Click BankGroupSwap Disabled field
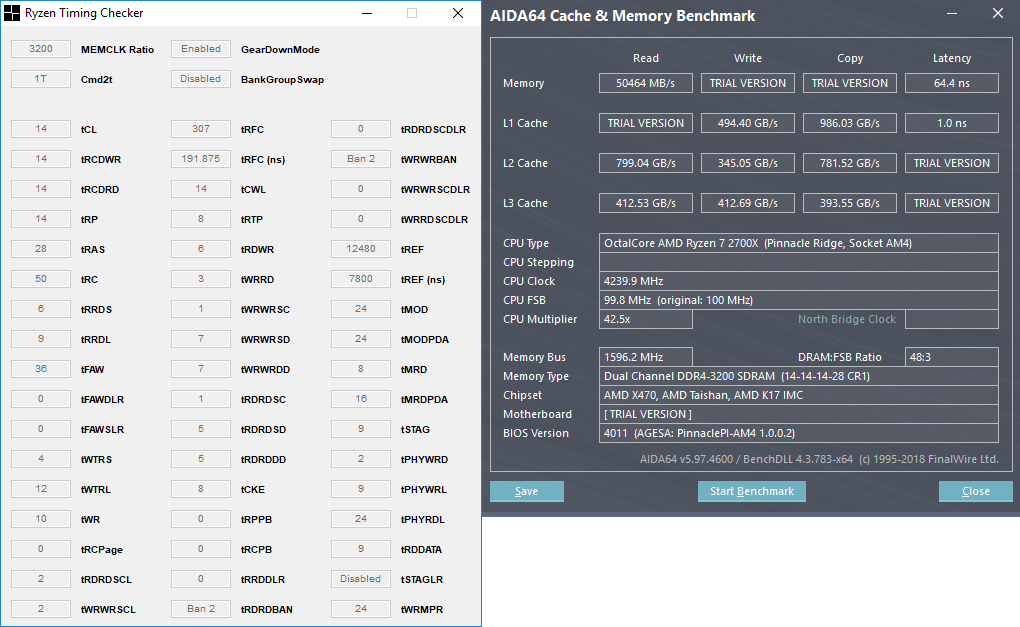Image resolution: width=1020 pixels, height=627 pixels. click(201, 79)
